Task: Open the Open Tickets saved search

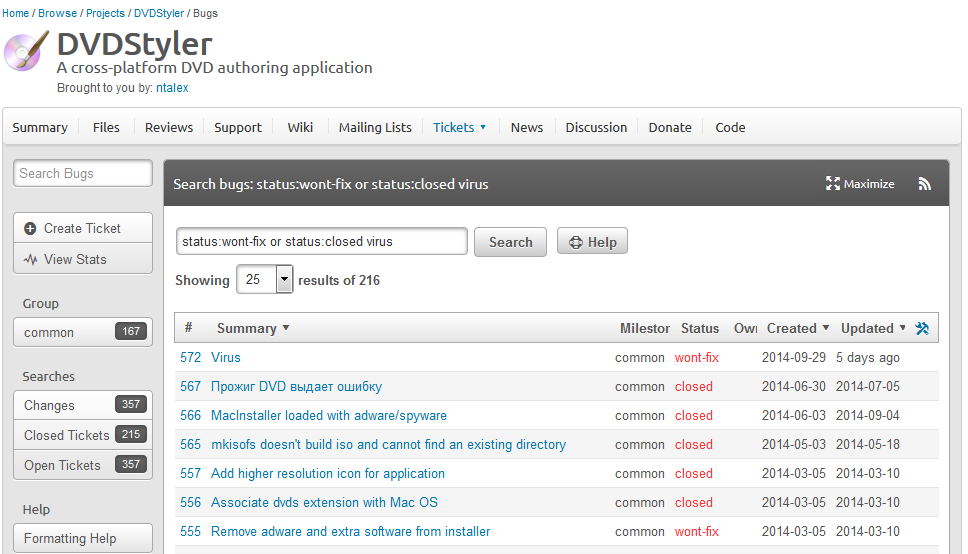Action: [83, 464]
